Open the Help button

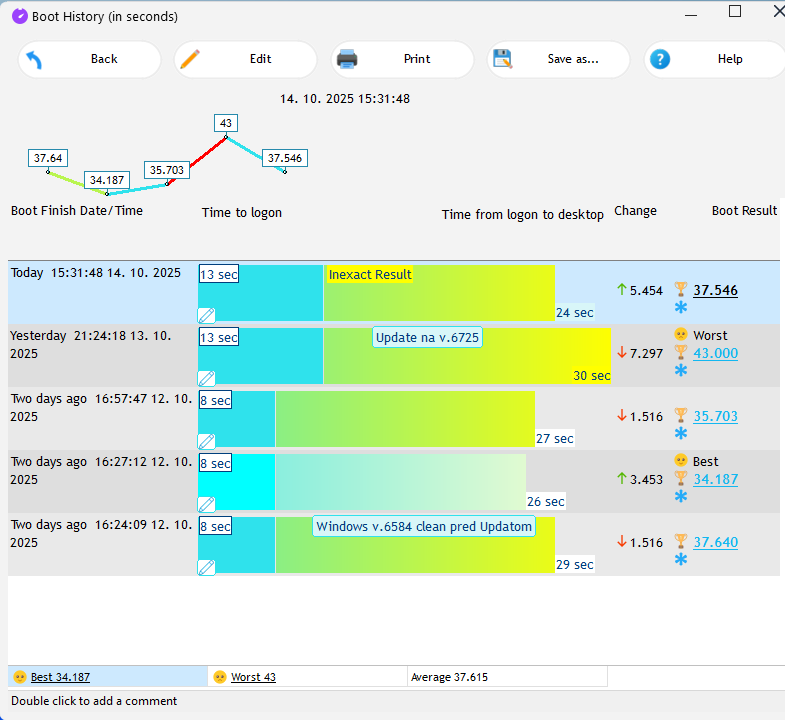[714, 59]
